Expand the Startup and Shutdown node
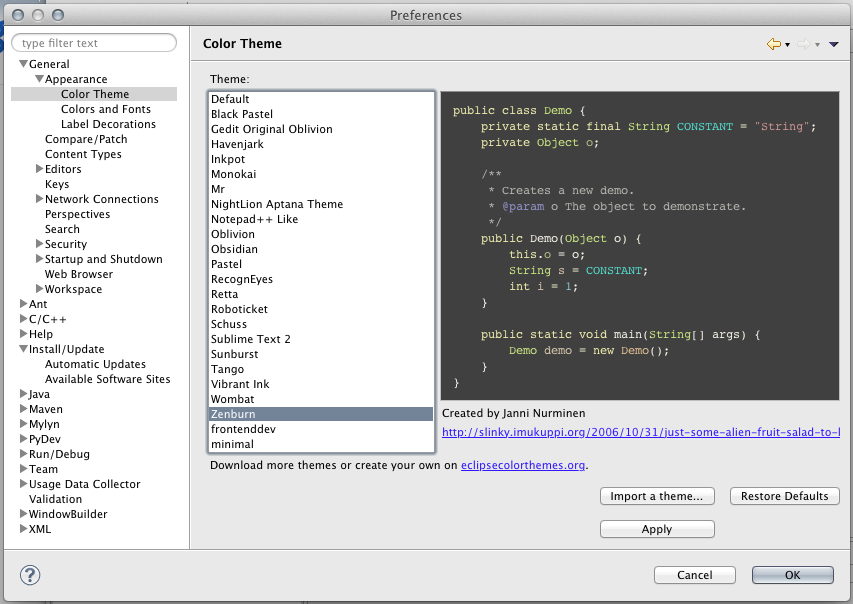This screenshot has height=604, width=853. tap(40, 258)
